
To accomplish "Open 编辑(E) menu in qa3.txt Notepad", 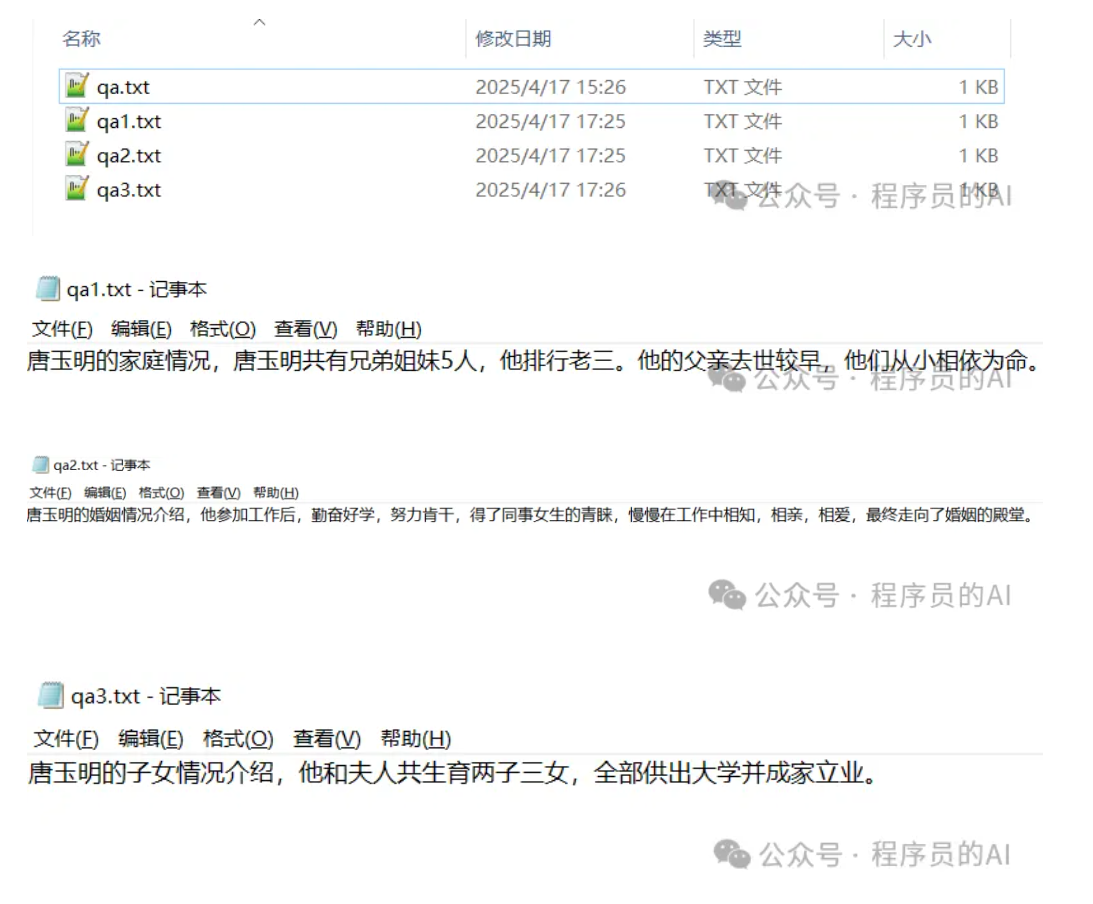I will (x=151, y=739).
